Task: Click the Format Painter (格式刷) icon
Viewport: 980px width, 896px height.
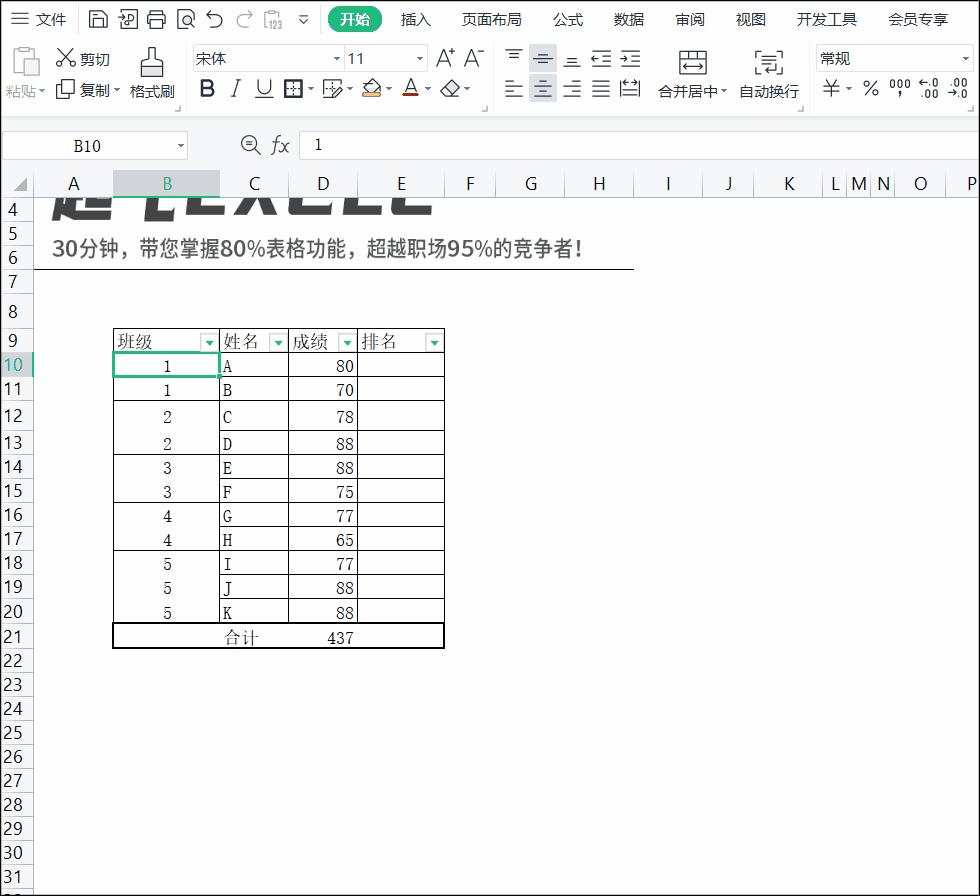Action: tap(152, 62)
